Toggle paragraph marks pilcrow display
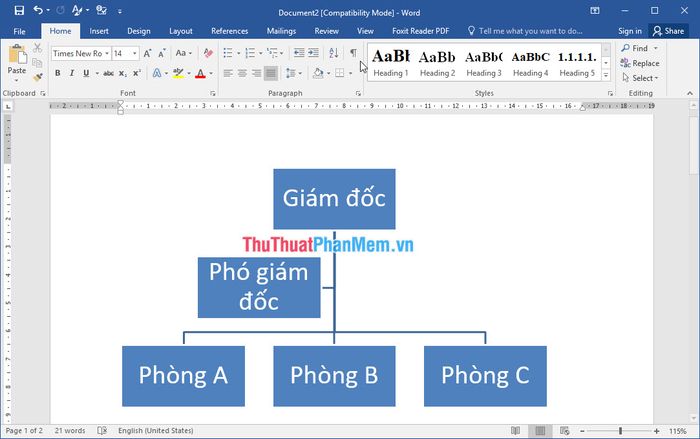Image resolution: width=700 pixels, height=439 pixels. click(353, 53)
